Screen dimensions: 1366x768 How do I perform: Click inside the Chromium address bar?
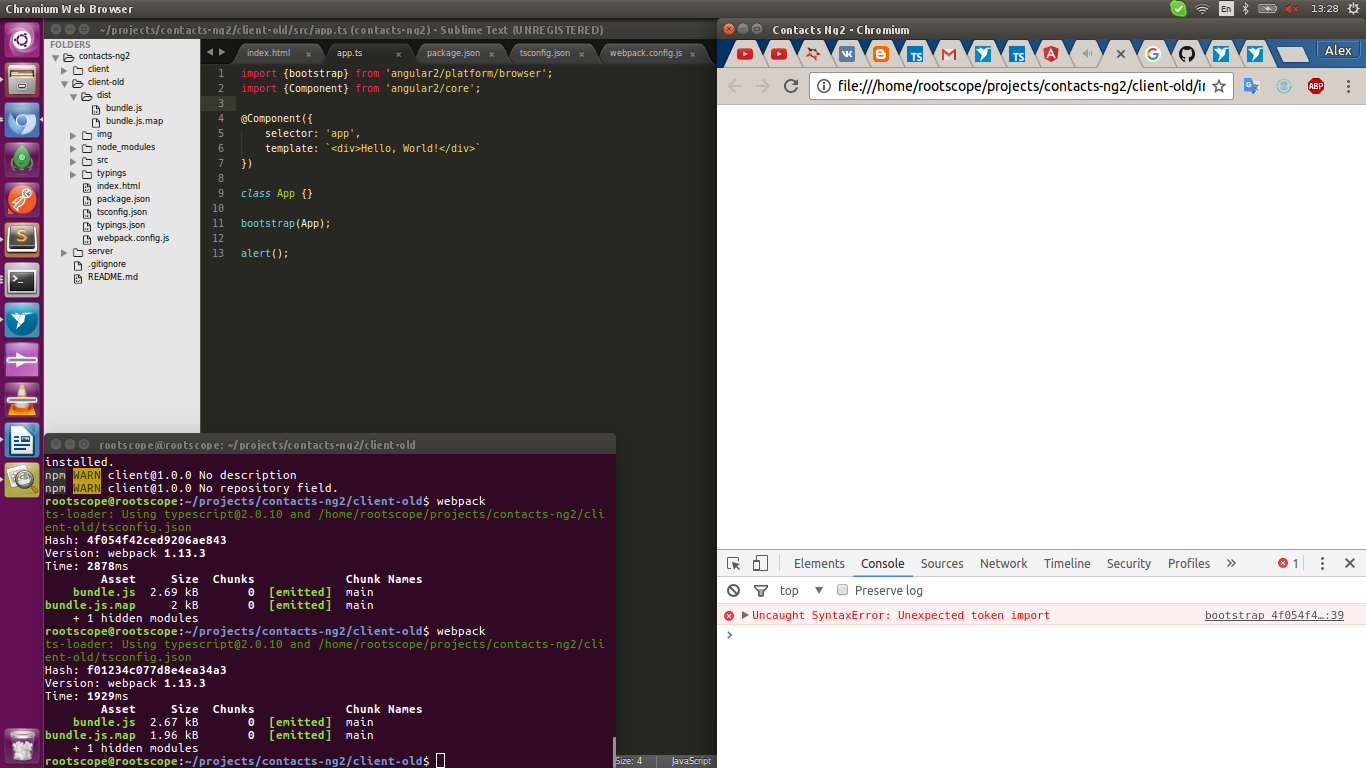[1020, 86]
